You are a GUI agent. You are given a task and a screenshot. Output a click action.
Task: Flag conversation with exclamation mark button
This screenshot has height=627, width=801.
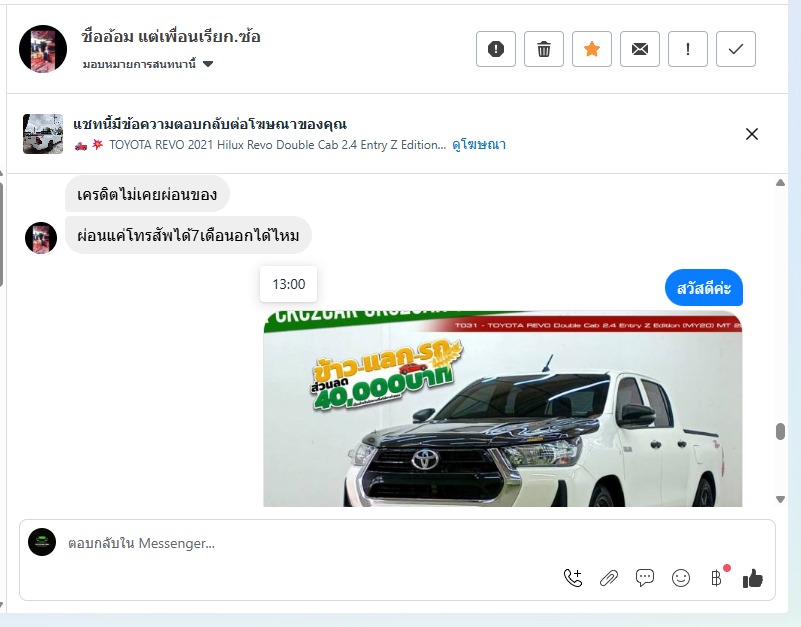tap(688, 49)
